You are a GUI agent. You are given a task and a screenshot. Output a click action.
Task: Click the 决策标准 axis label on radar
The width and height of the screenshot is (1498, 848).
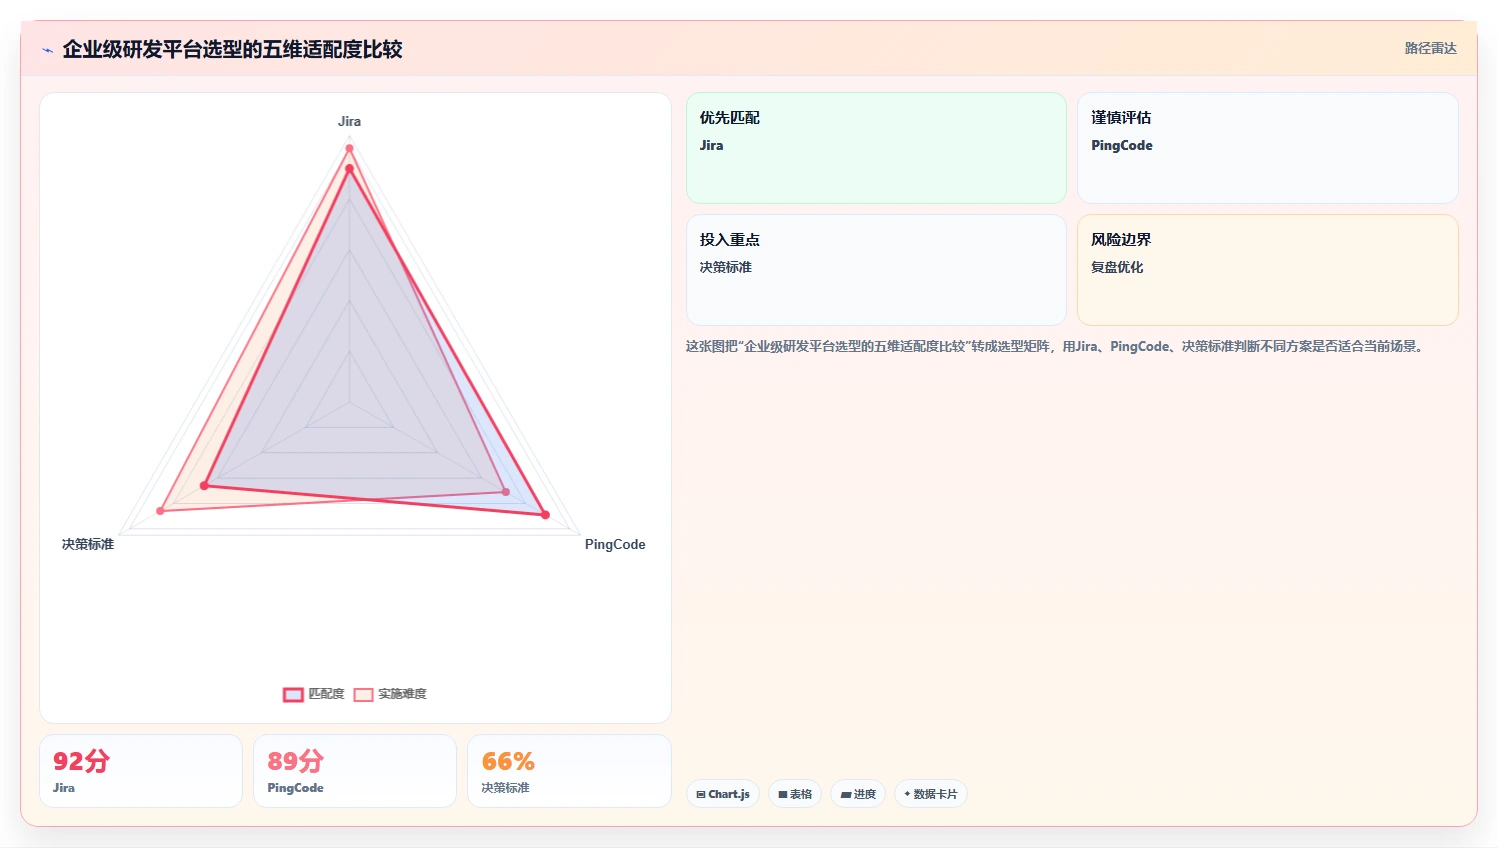pyautogui.click(x=88, y=544)
